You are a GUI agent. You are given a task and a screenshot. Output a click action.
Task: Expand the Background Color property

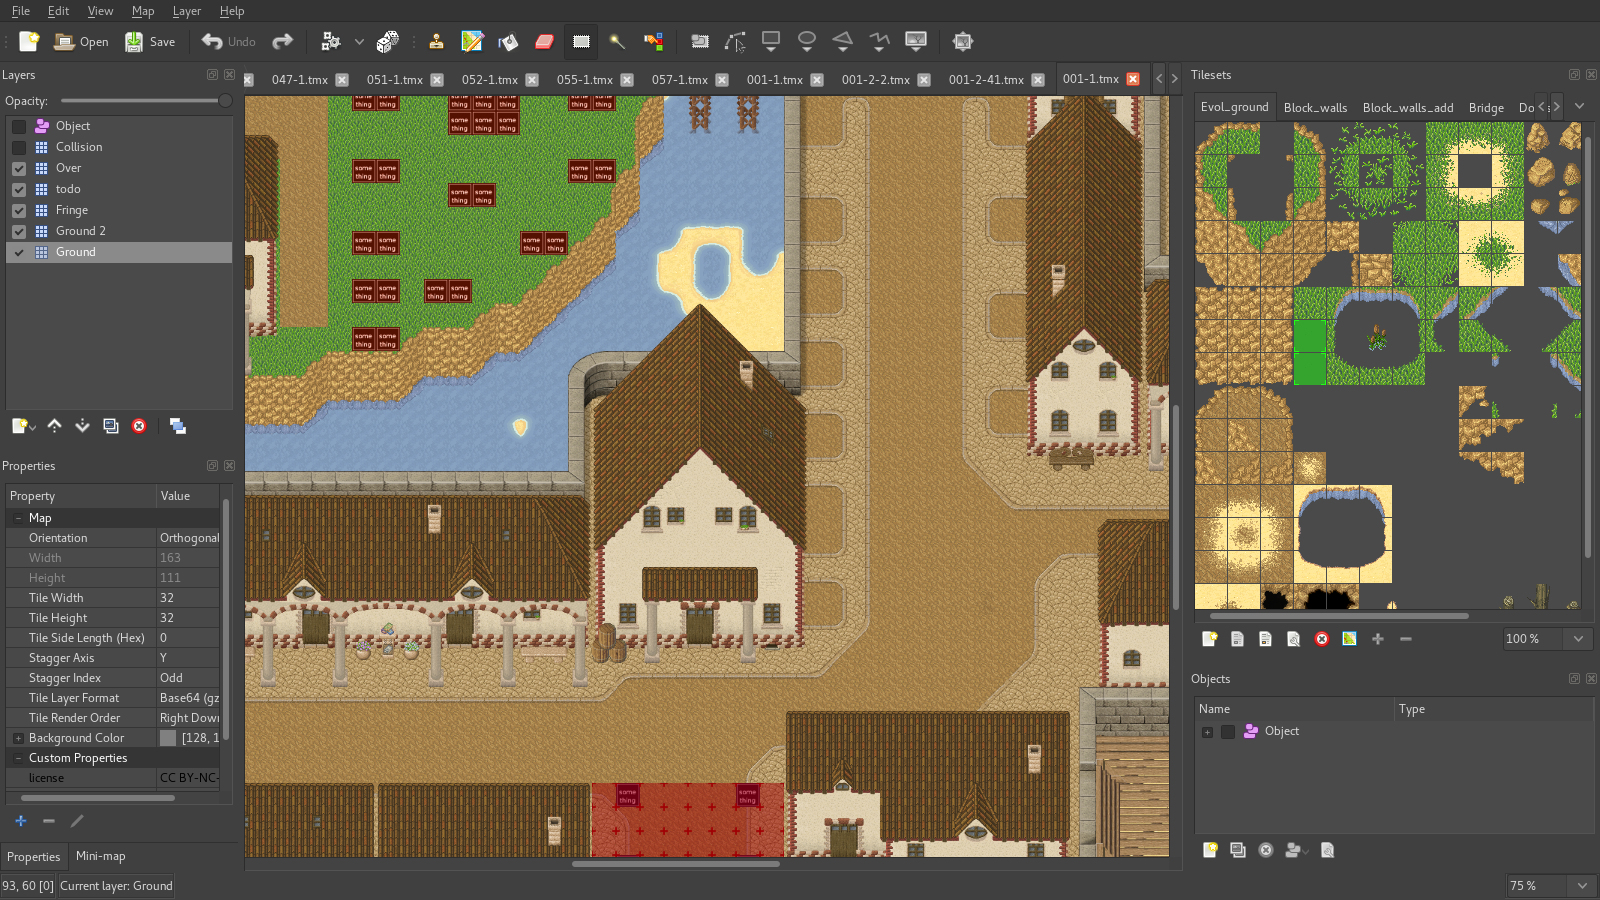pyautogui.click(x=18, y=738)
